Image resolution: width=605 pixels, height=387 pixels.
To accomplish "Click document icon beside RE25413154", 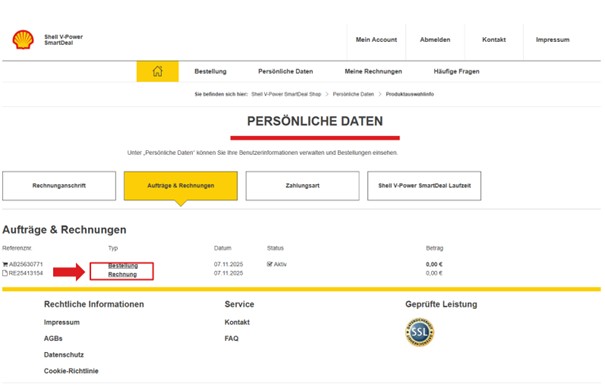I will coord(5,273).
